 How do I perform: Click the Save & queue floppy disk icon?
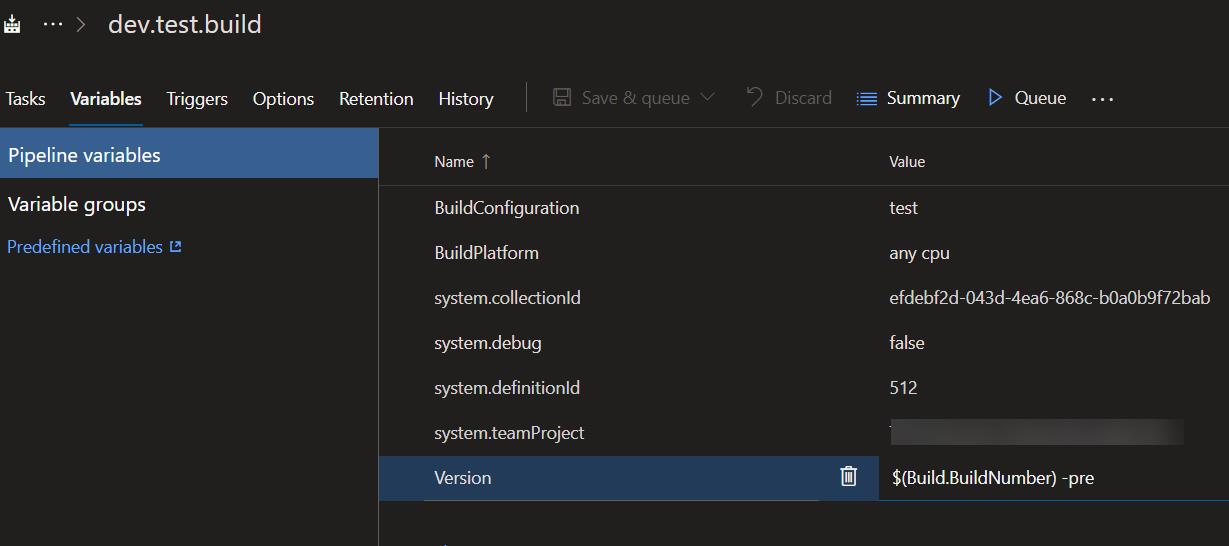point(562,98)
